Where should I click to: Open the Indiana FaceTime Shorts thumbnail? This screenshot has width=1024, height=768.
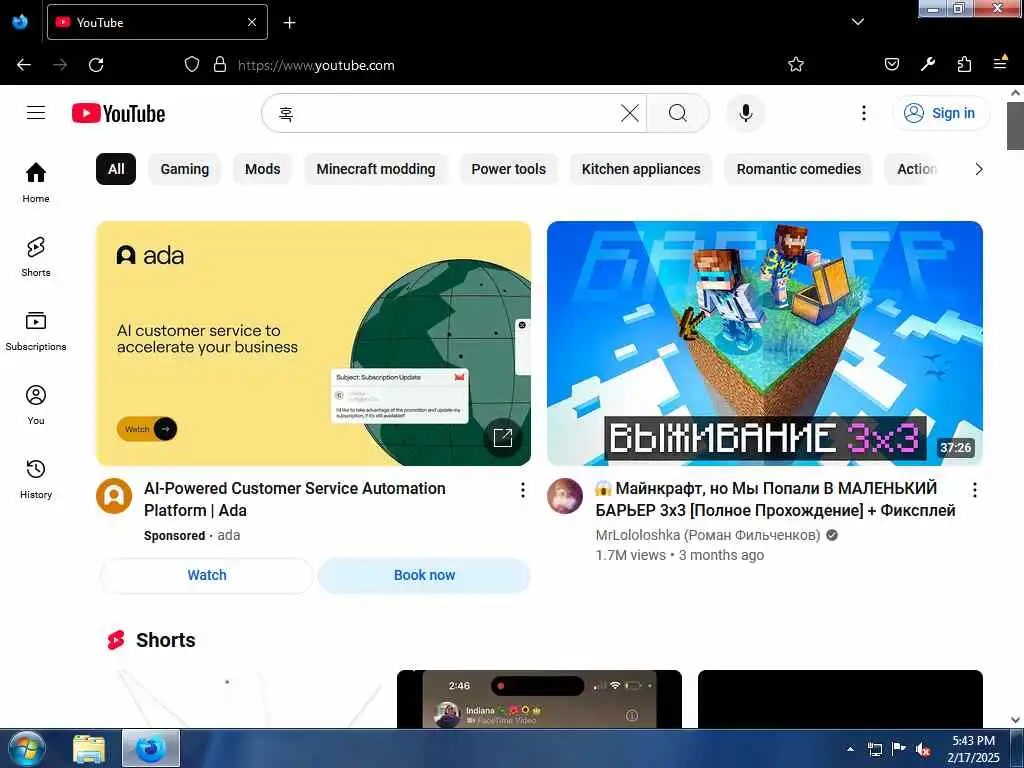(x=539, y=699)
